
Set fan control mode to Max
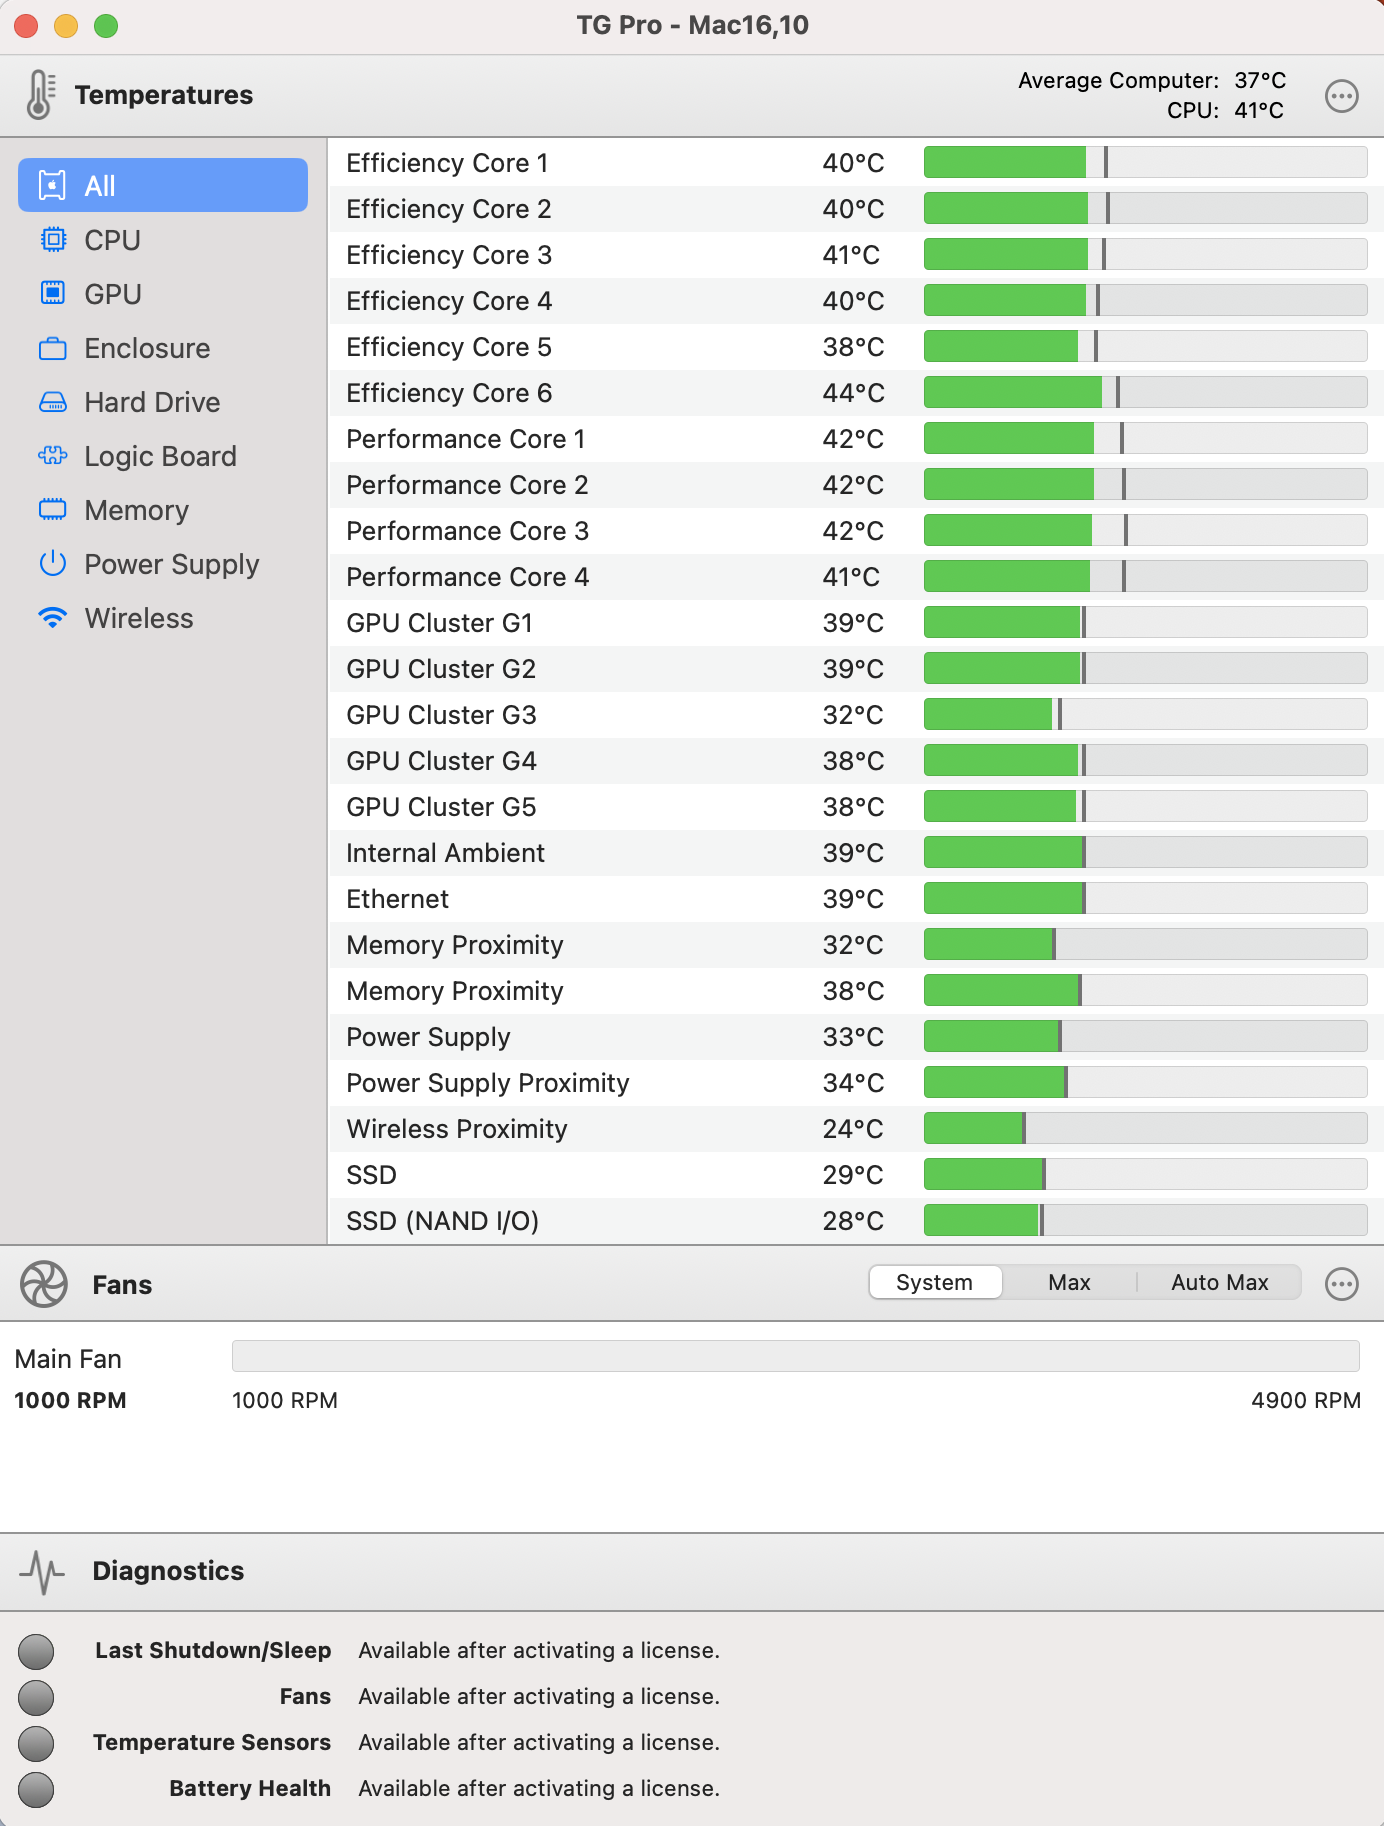tap(1069, 1282)
